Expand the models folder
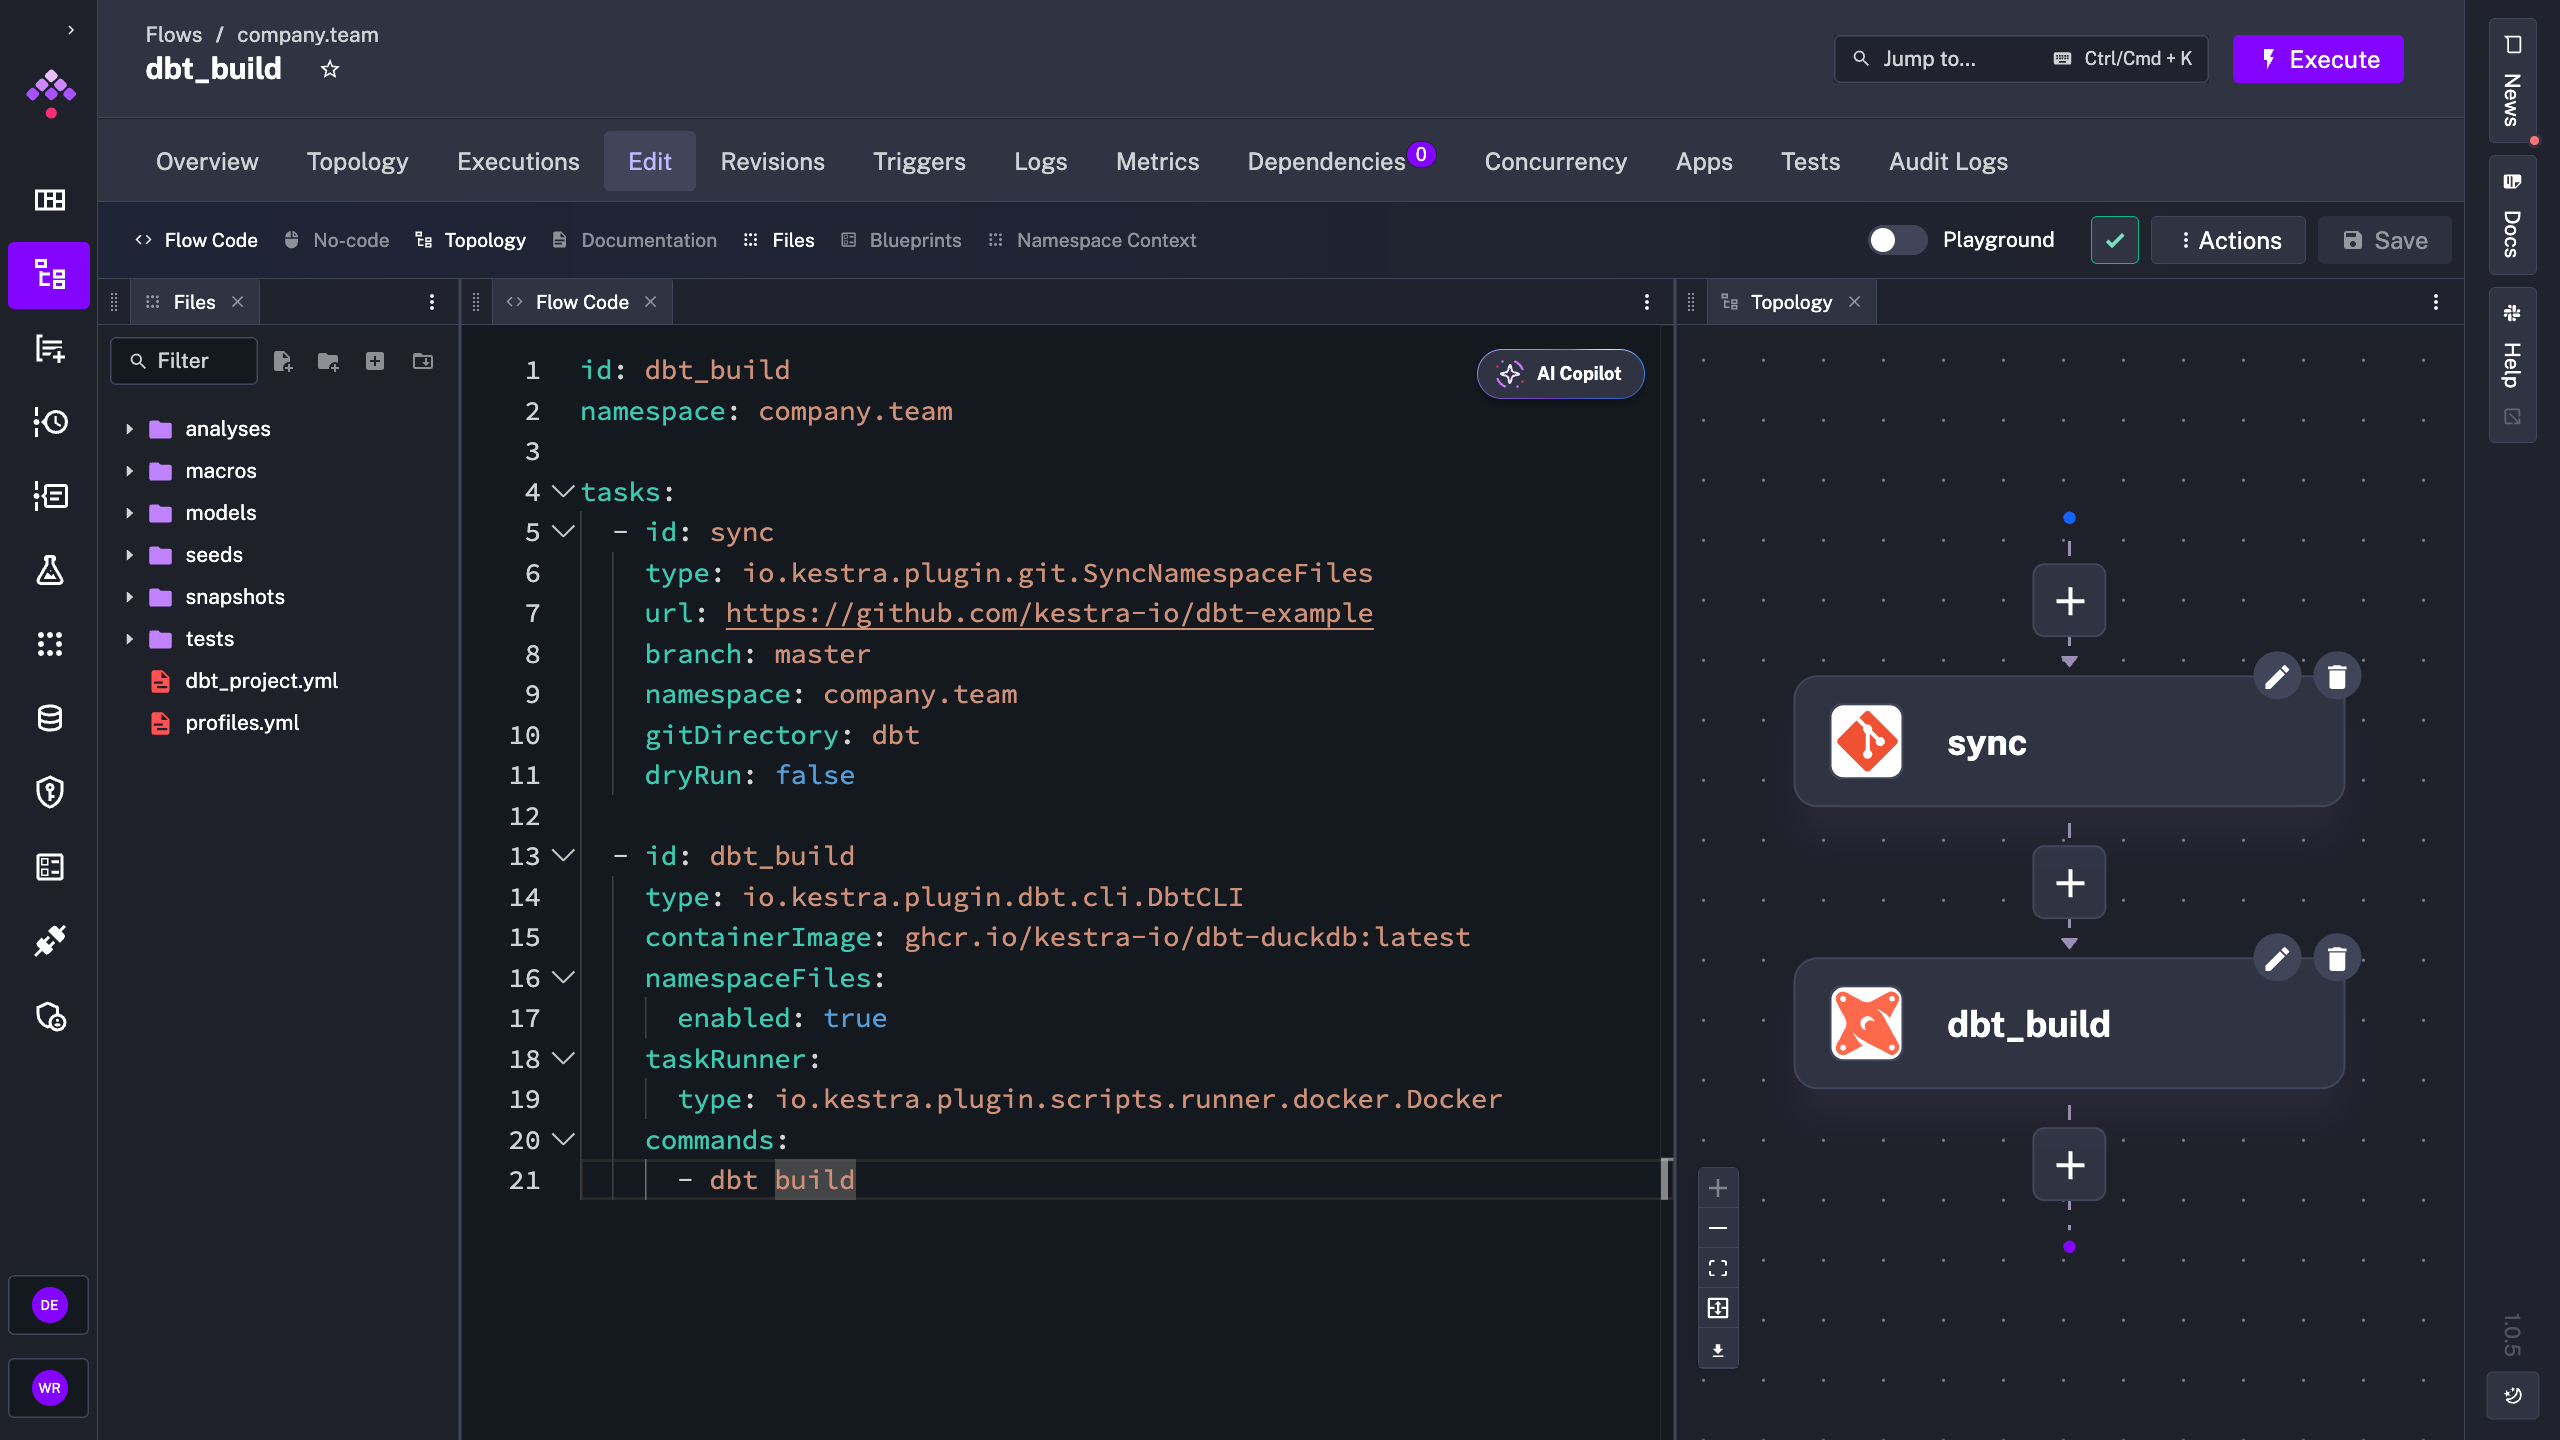Image resolution: width=2560 pixels, height=1440 pixels. point(130,513)
